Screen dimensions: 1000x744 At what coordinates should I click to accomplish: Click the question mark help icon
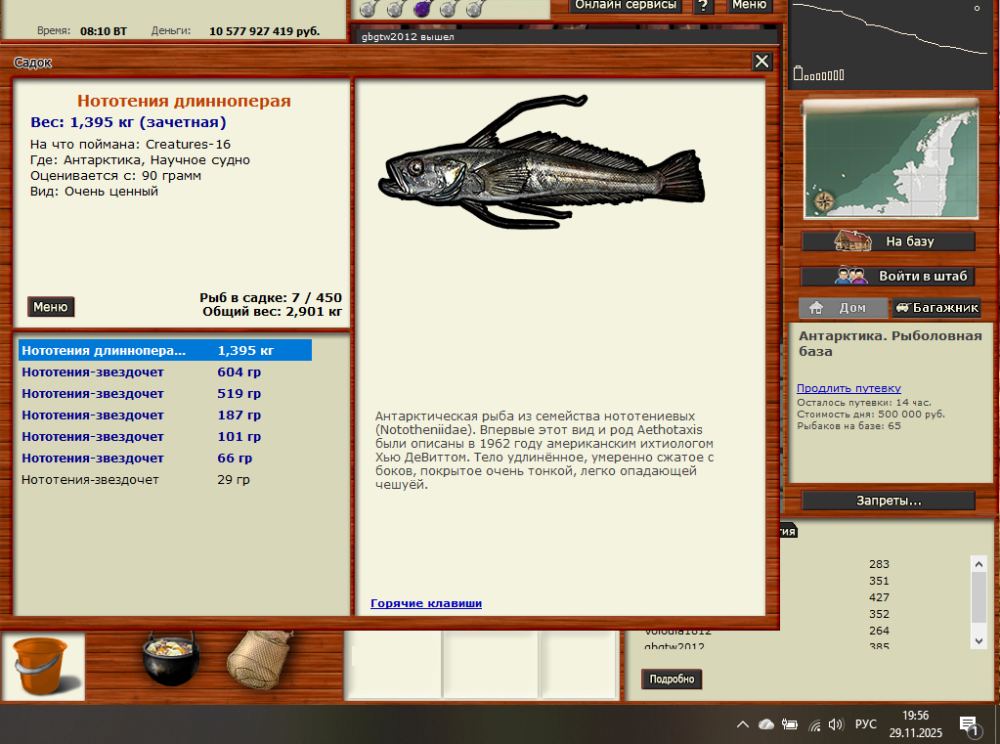[x=706, y=5]
